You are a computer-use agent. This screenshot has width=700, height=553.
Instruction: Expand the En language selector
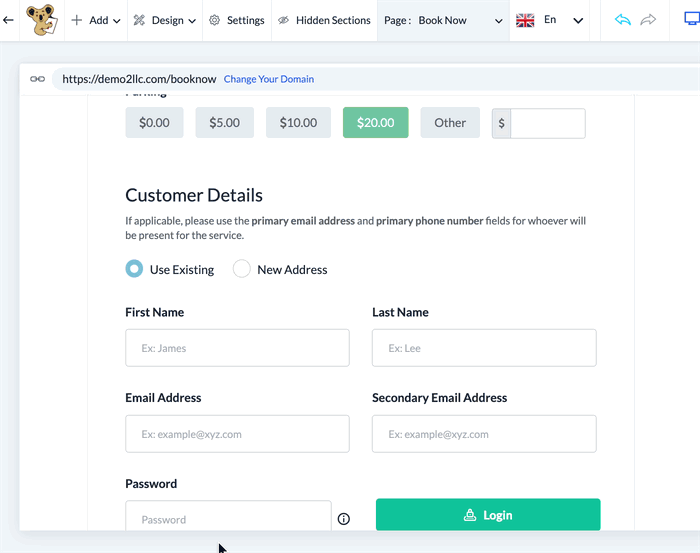coord(550,20)
